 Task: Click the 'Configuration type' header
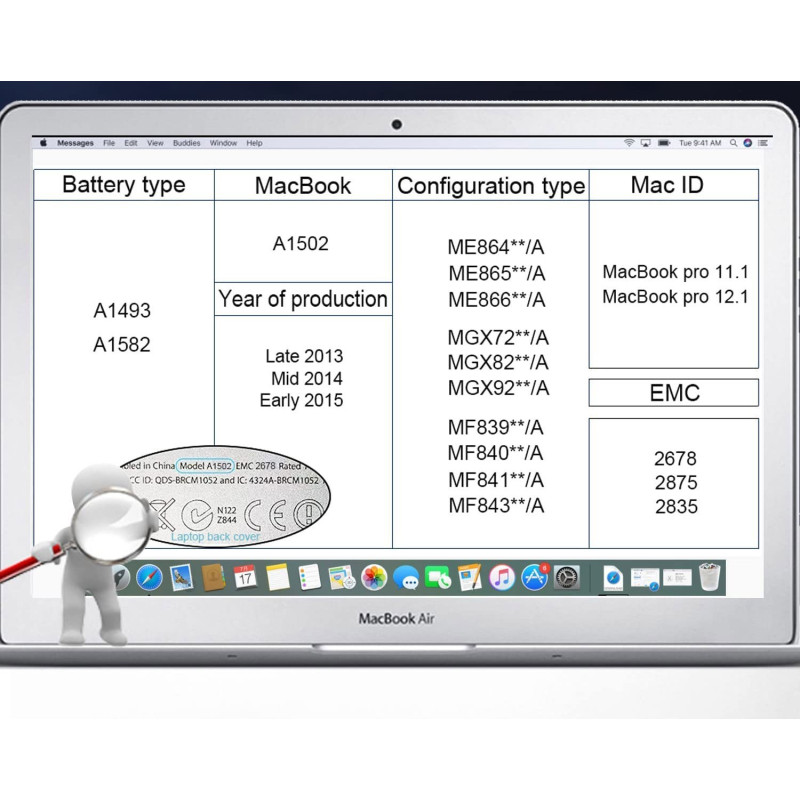[491, 186]
